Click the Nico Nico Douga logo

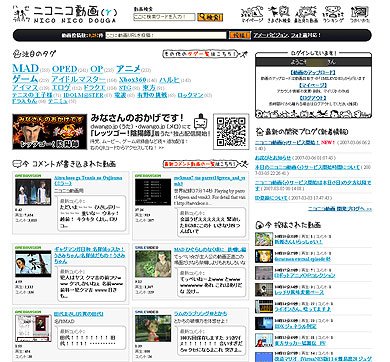66,15
